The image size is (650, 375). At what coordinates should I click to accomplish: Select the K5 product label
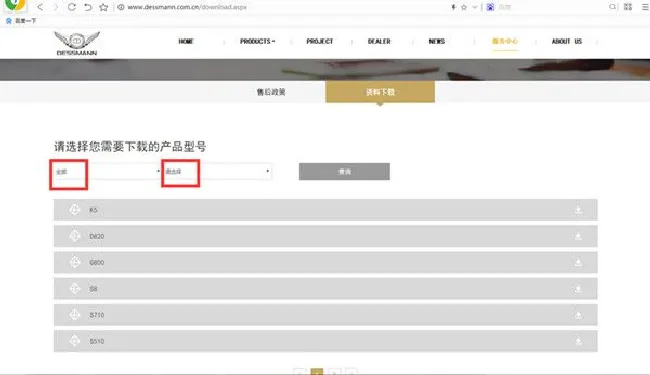tap(93, 210)
